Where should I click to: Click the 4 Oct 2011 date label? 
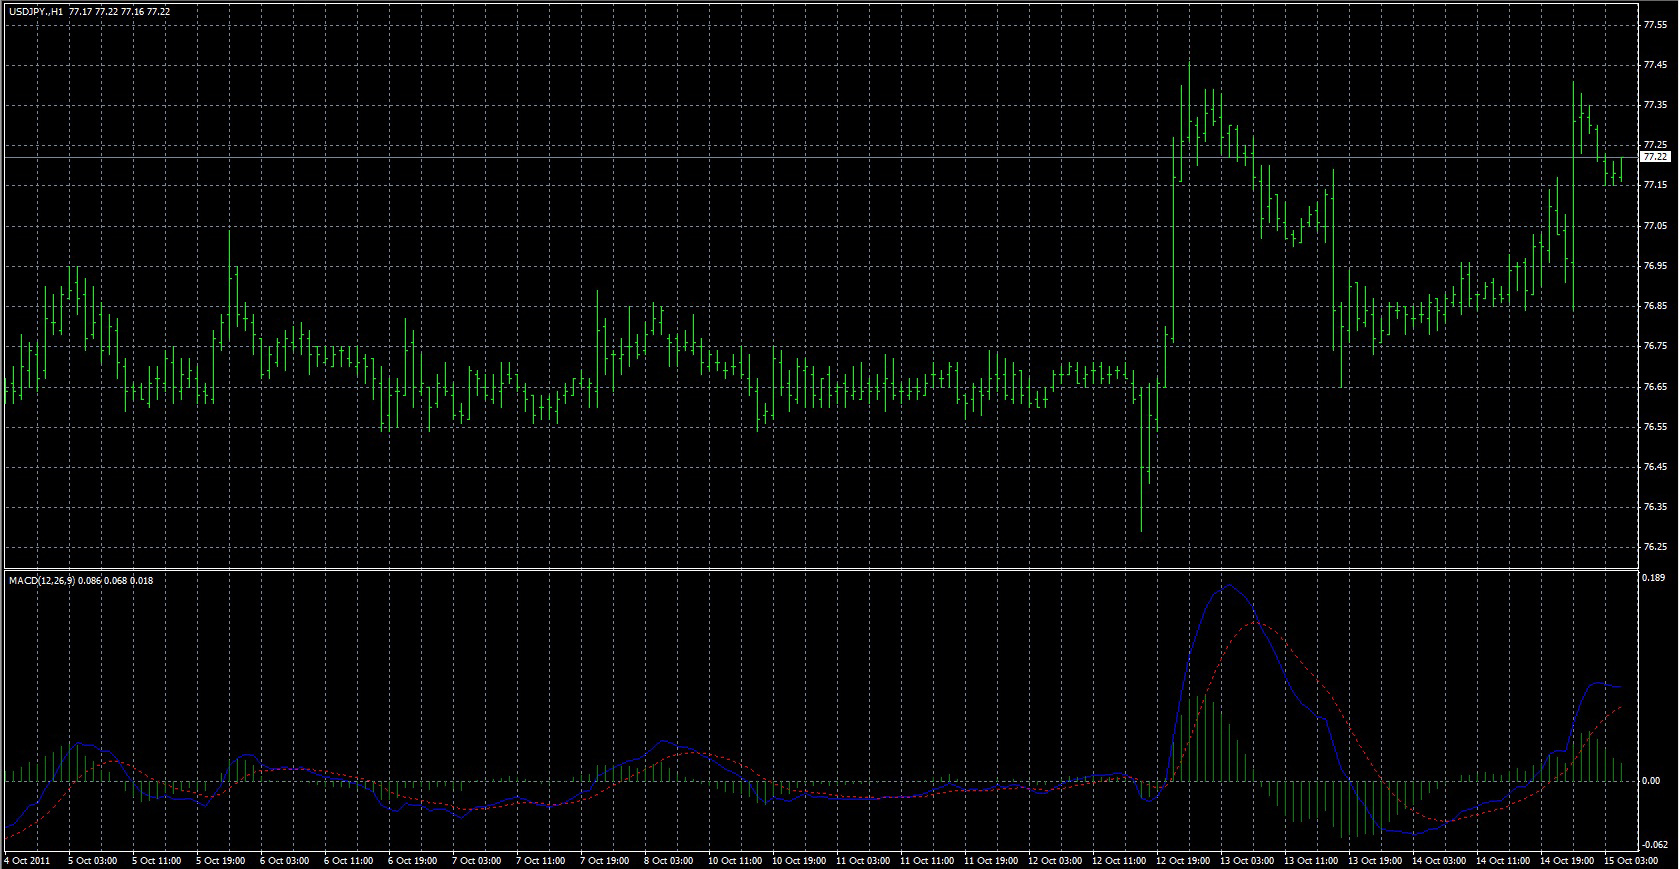[x=27, y=861]
